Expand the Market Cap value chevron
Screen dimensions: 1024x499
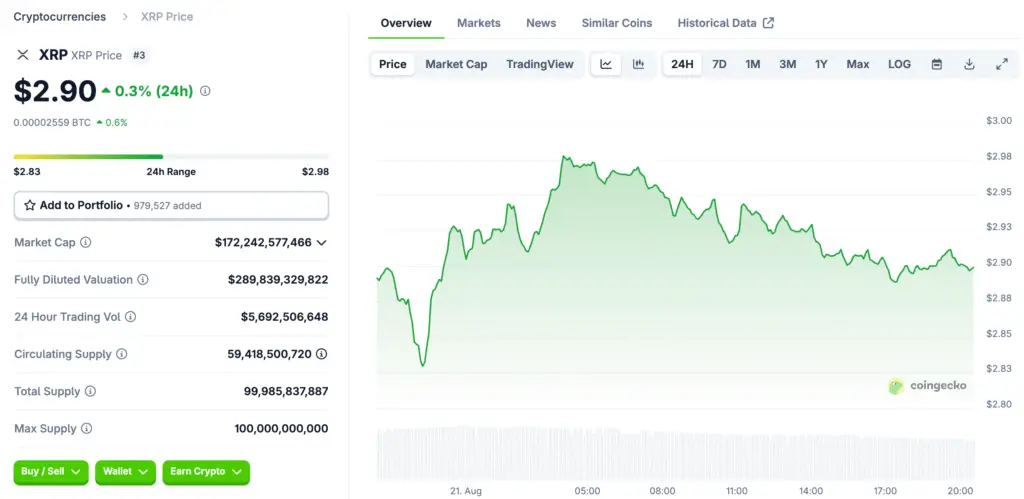coord(321,243)
